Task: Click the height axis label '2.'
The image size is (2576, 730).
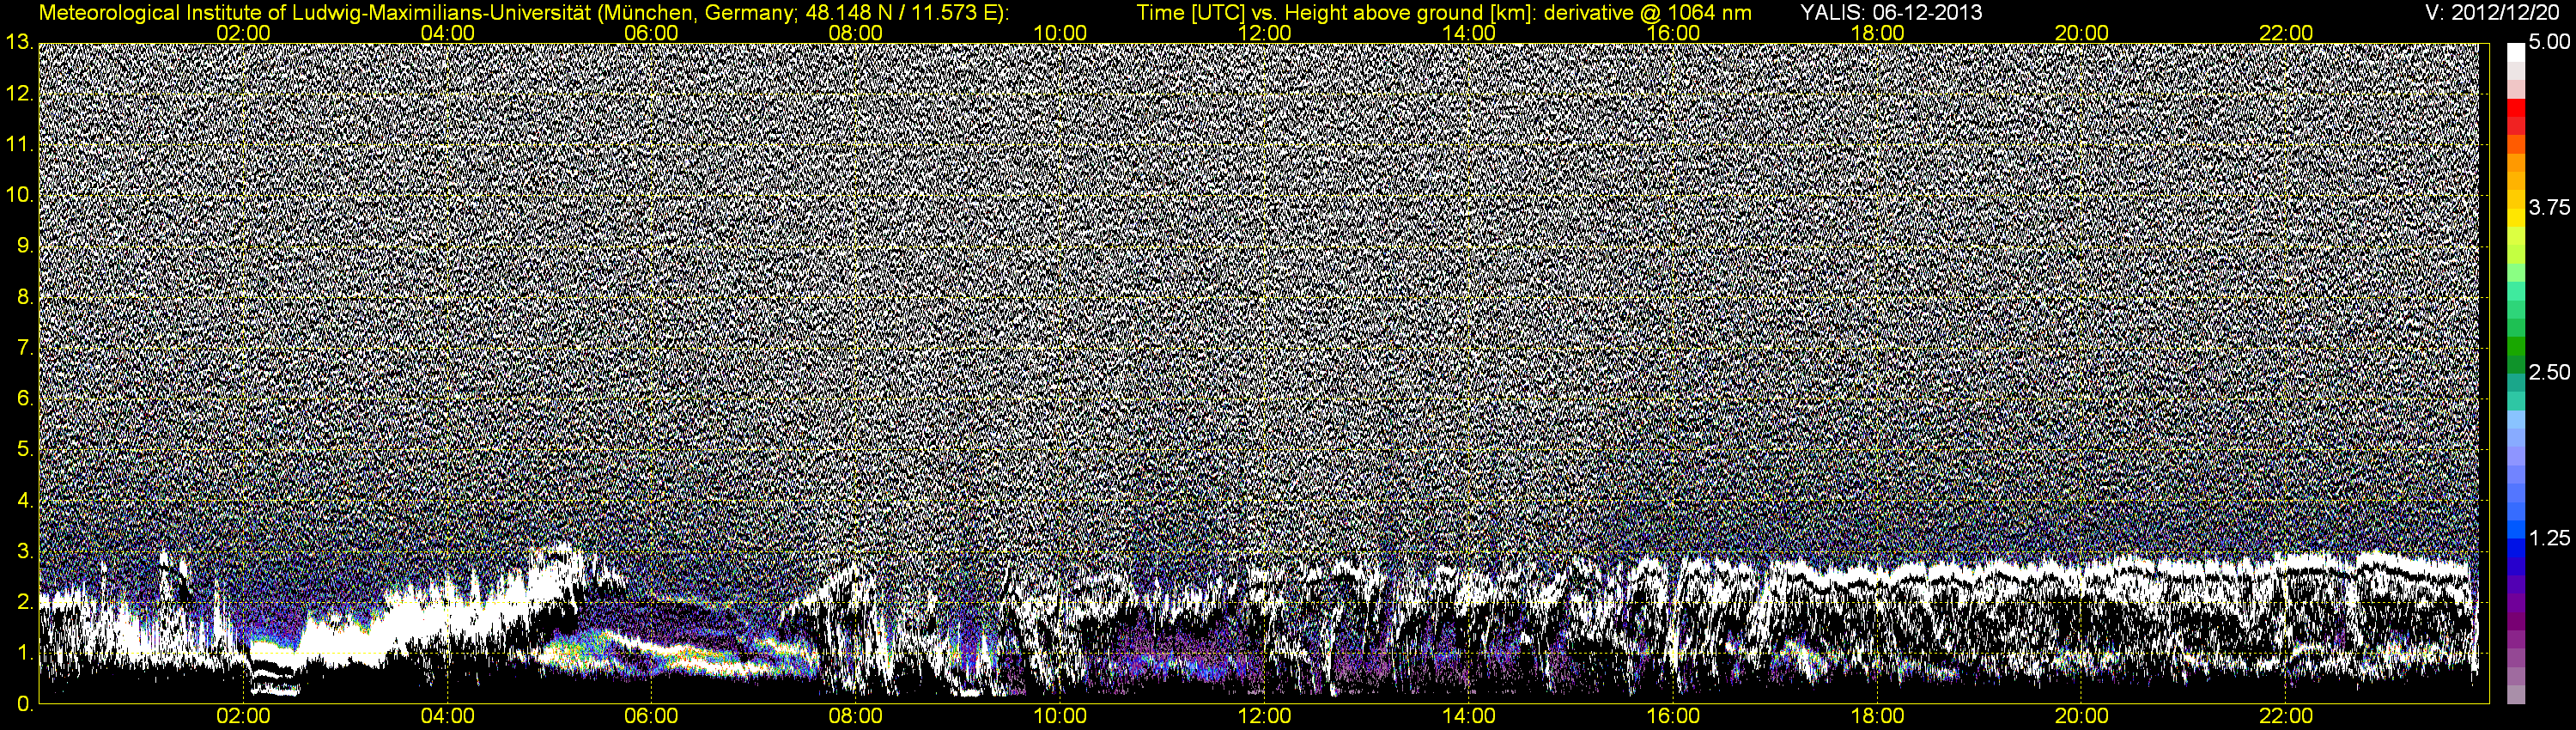Action: [25, 602]
